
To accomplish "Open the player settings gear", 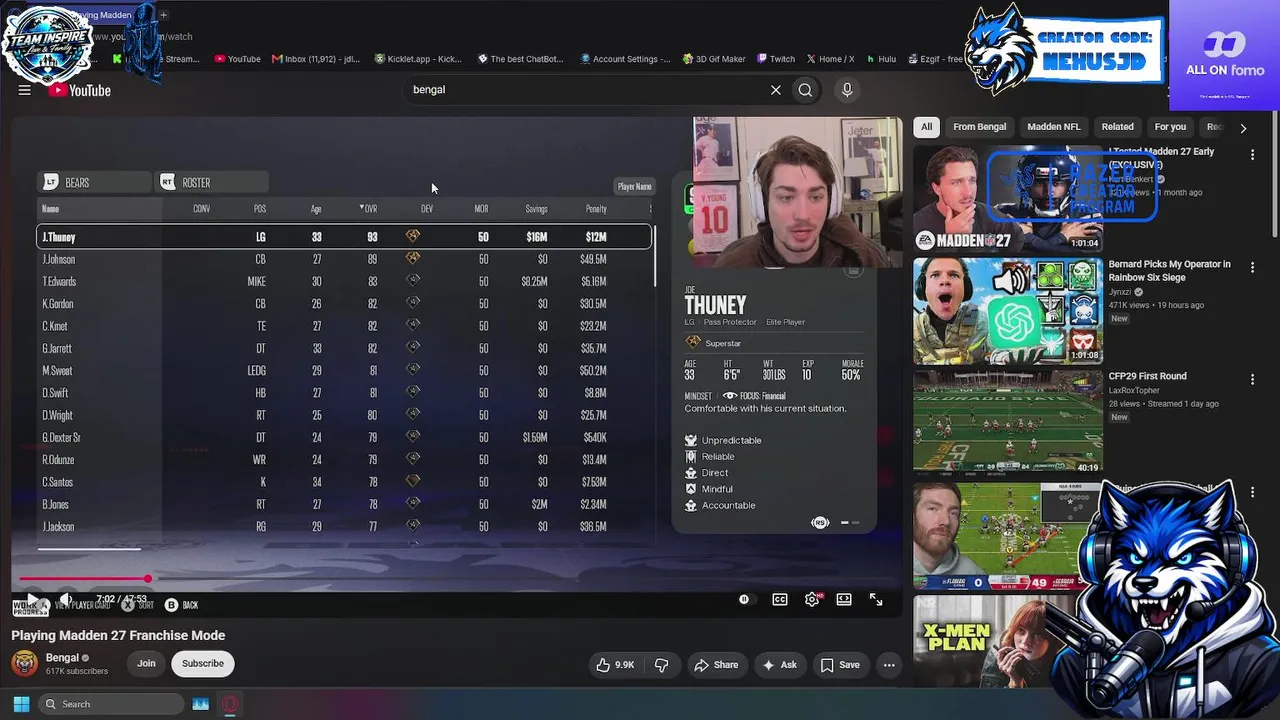I will point(812,600).
